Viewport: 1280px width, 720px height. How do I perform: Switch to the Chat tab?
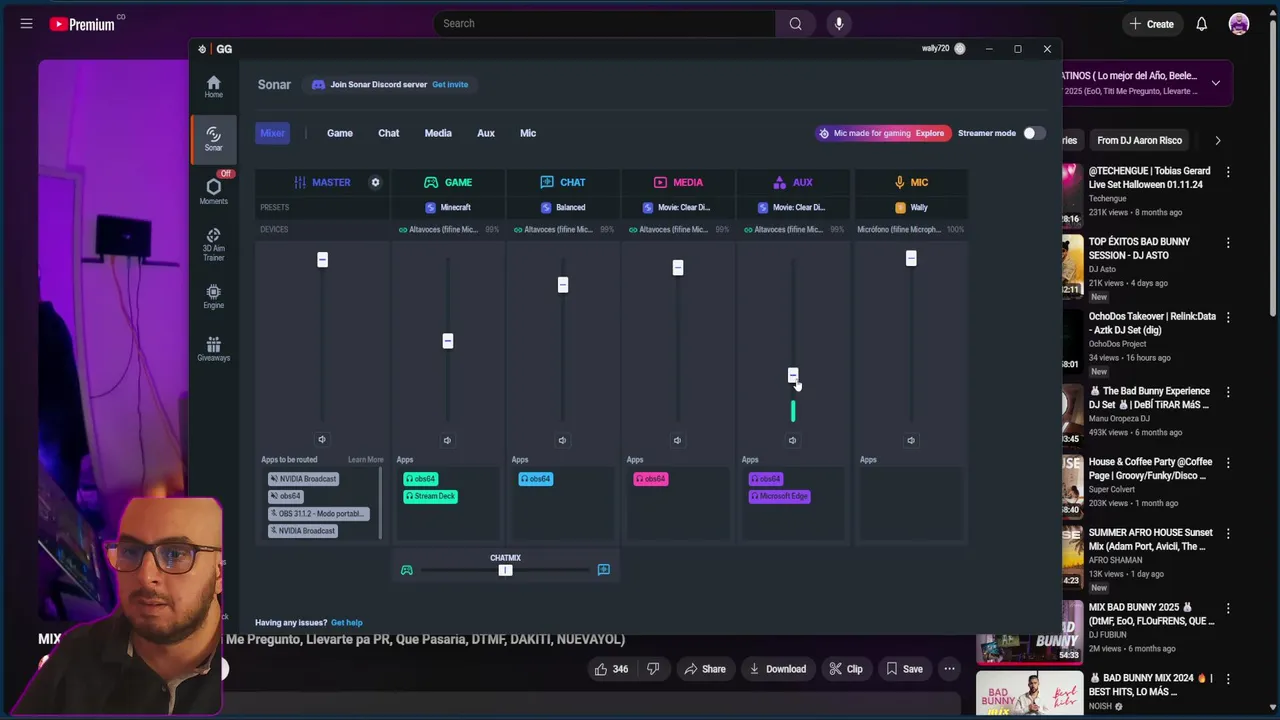click(388, 133)
